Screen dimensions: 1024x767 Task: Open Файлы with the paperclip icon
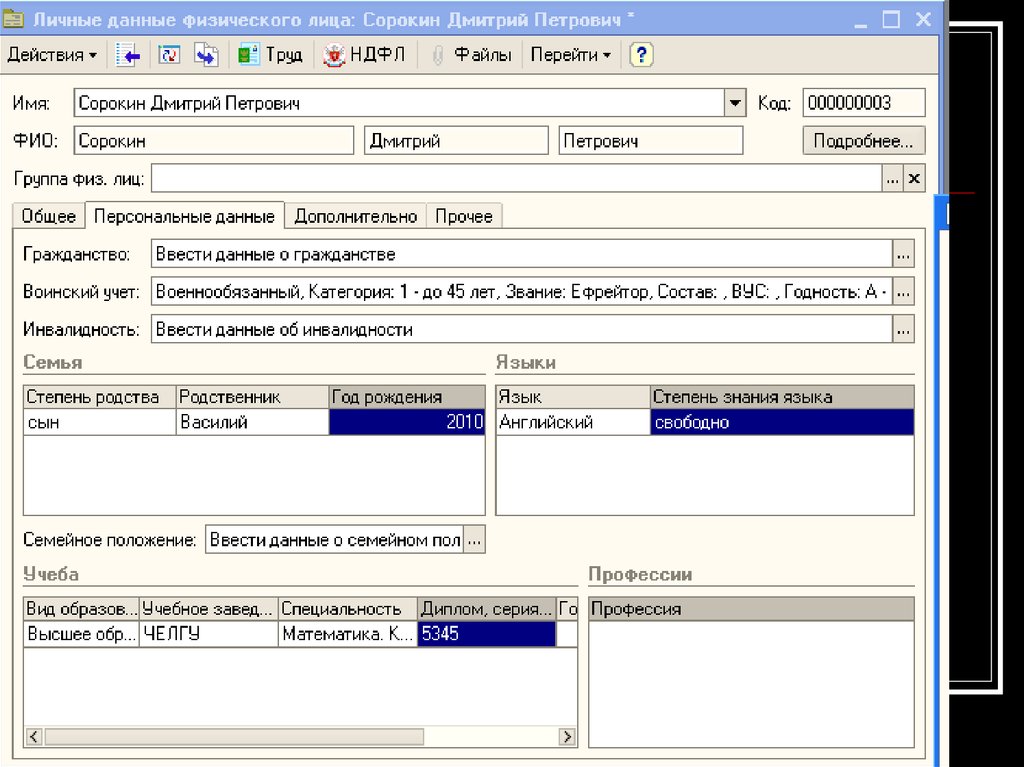tap(471, 55)
